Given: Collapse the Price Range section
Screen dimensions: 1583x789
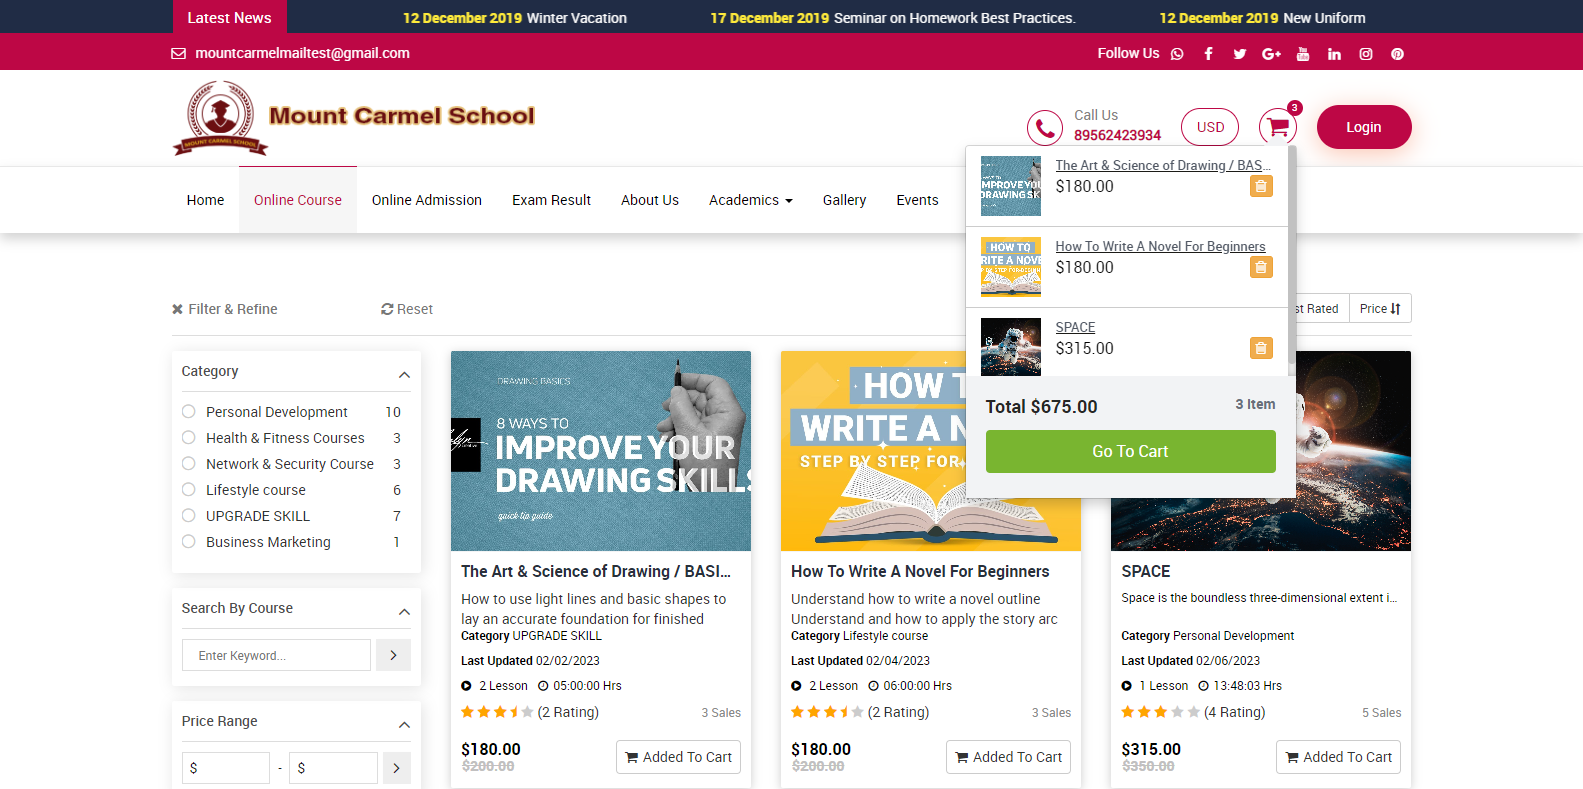Looking at the screenshot, I should 404,724.
